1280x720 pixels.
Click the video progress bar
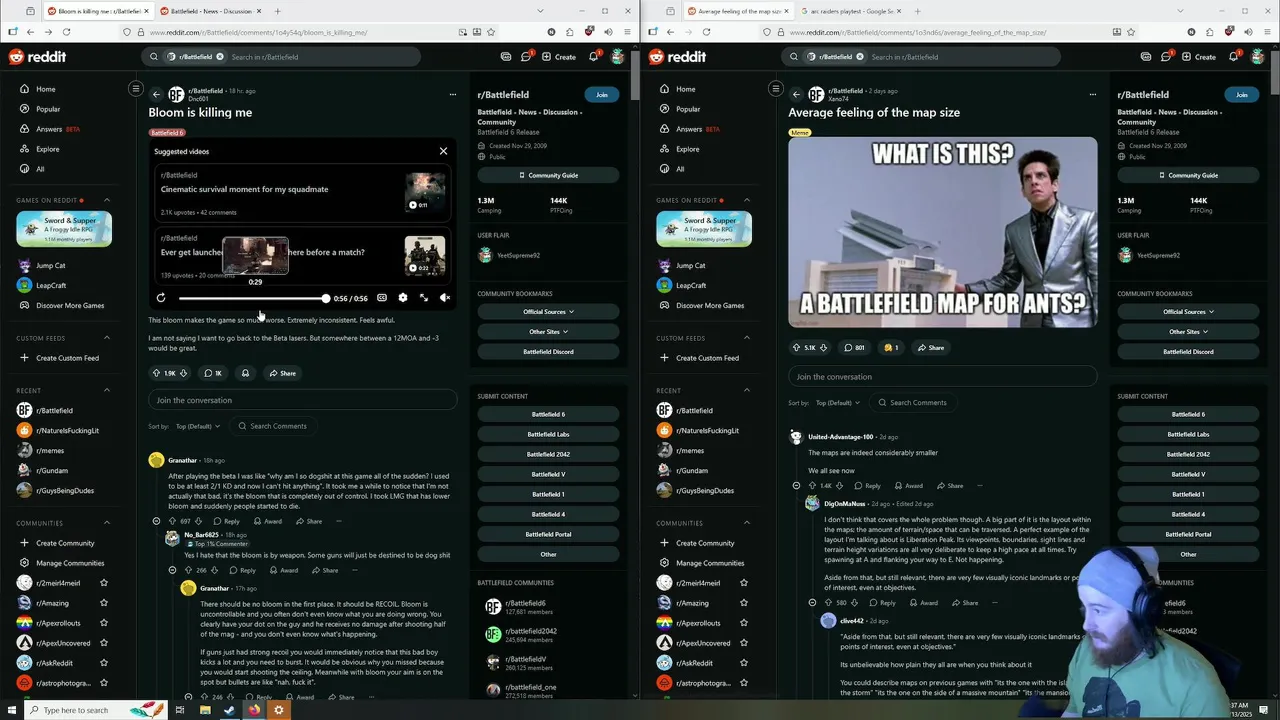coord(254,298)
